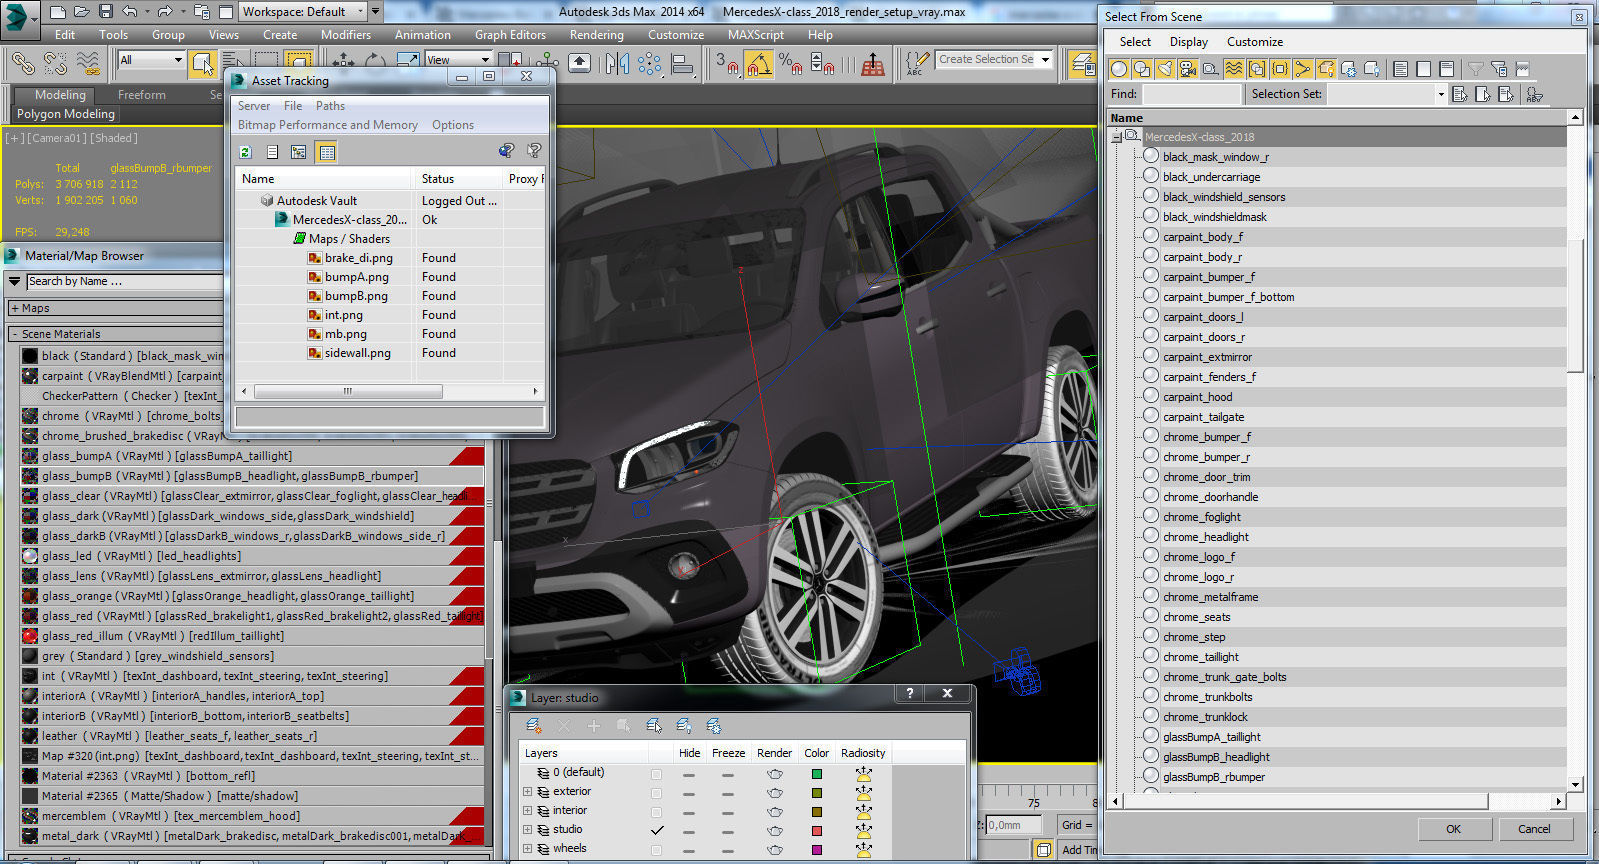Expand the exterior layer tree node
The width and height of the screenshot is (1599, 864).
(x=527, y=792)
